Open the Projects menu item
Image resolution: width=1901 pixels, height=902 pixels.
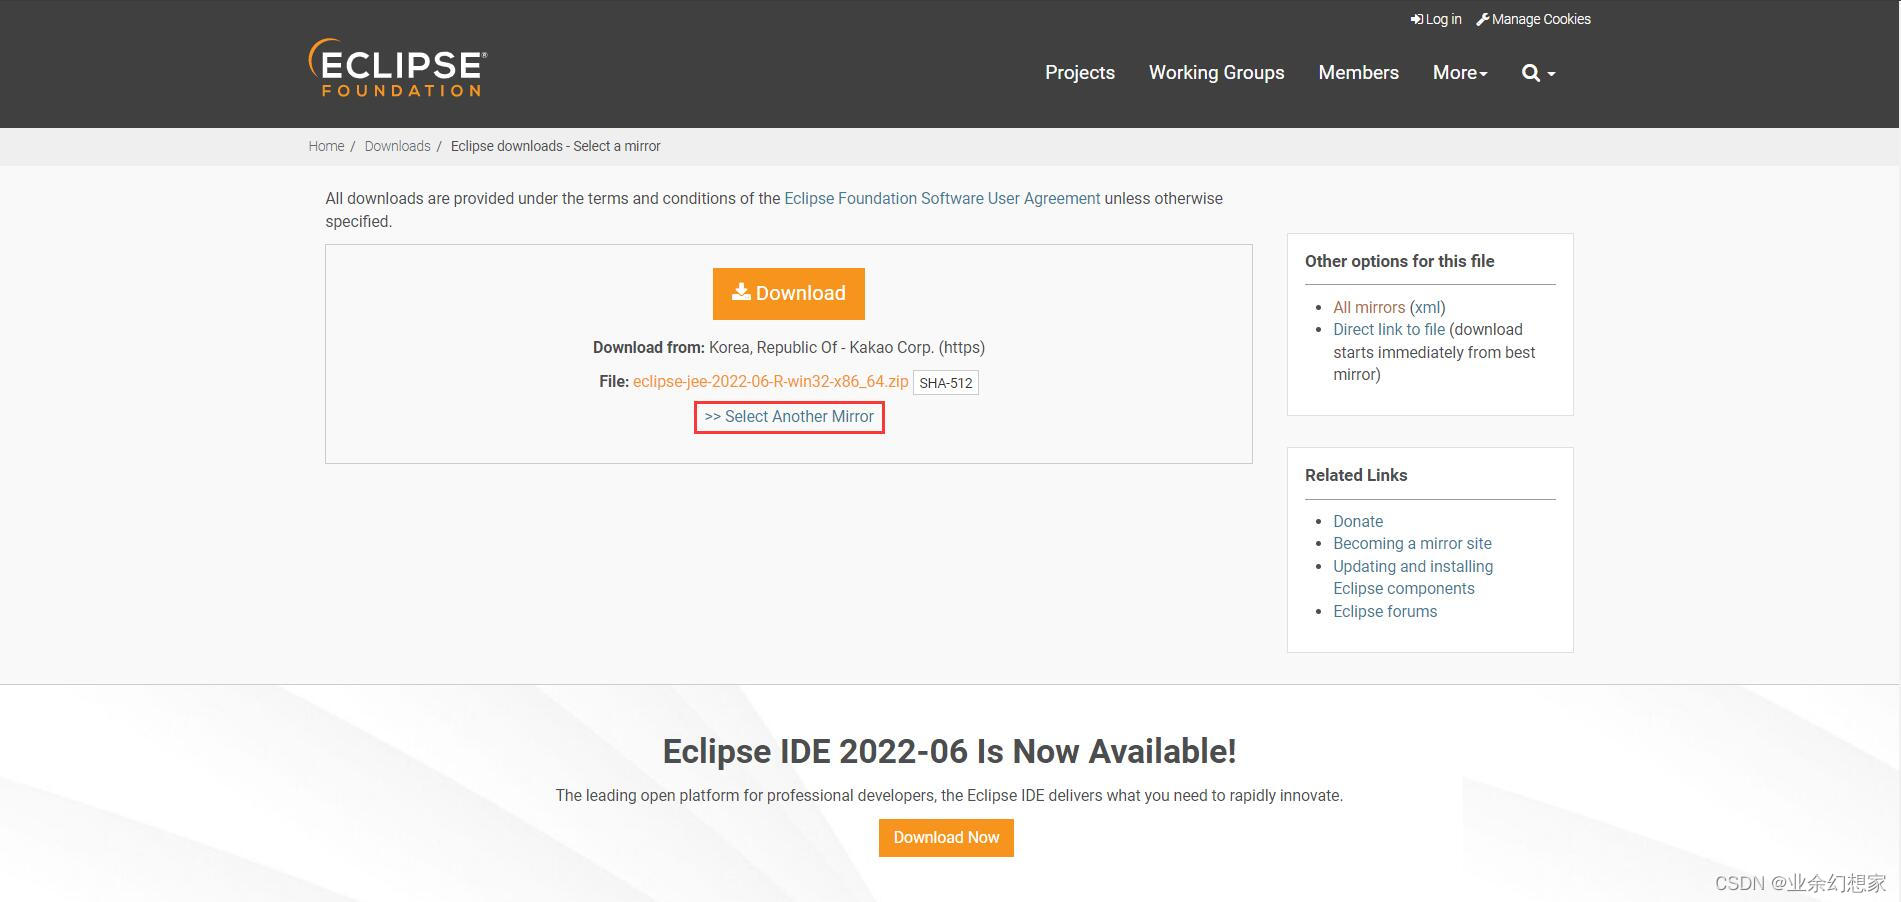click(x=1080, y=72)
